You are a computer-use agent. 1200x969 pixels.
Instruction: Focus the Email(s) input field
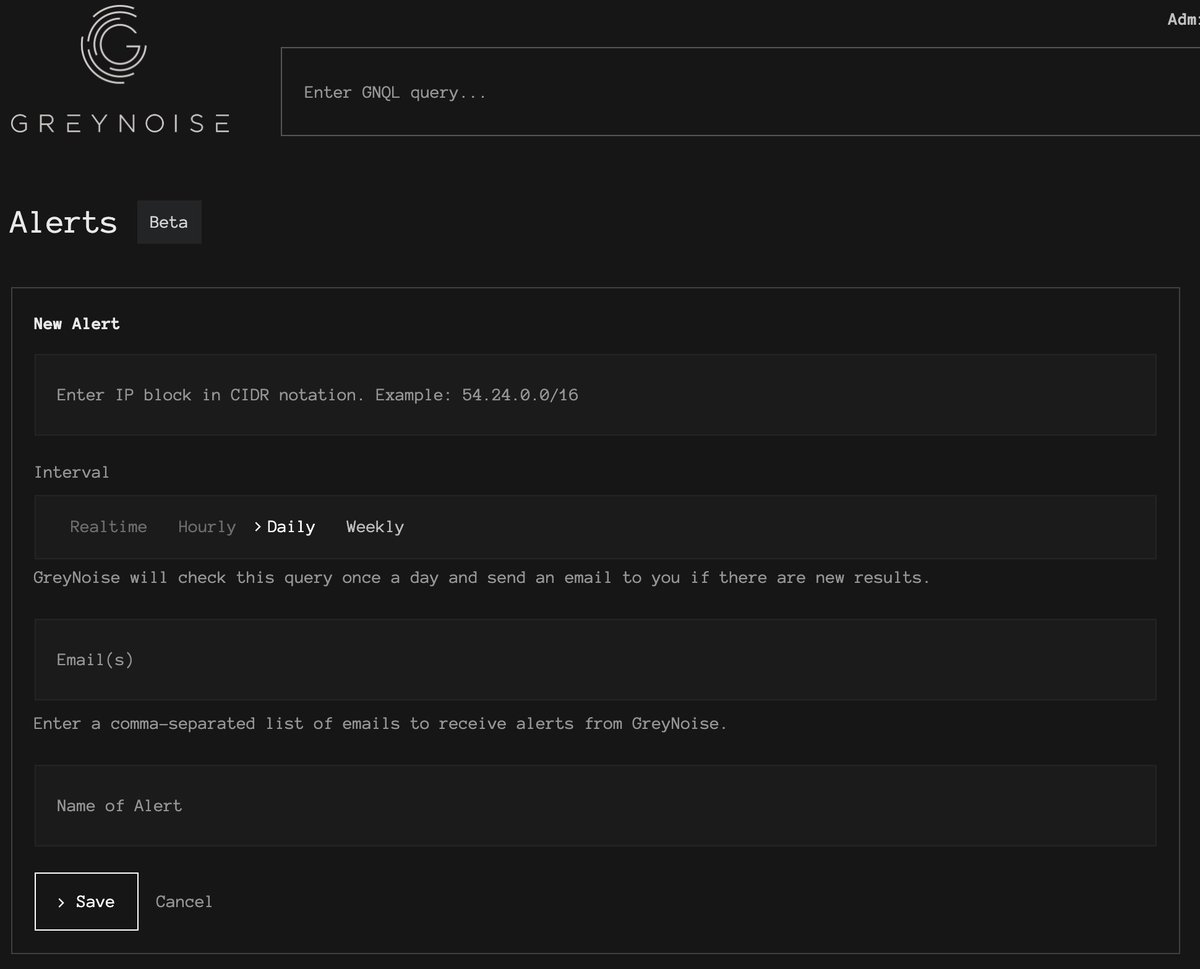(595, 660)
